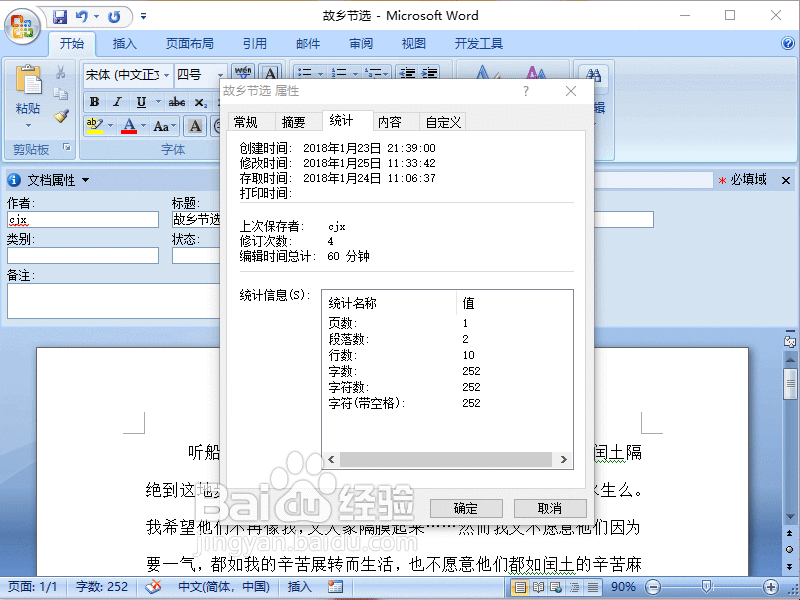Switch to the 插入 ribbon tab
This screenshot has height=600, width=800.
pyautogui.click(x=124, y=44)
